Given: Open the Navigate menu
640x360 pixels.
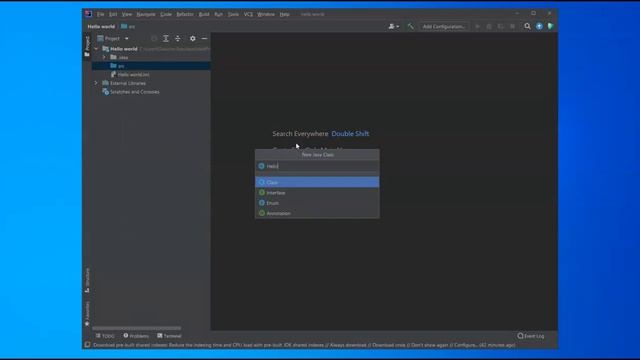Looking at the screenshot, I should point(146,14).
